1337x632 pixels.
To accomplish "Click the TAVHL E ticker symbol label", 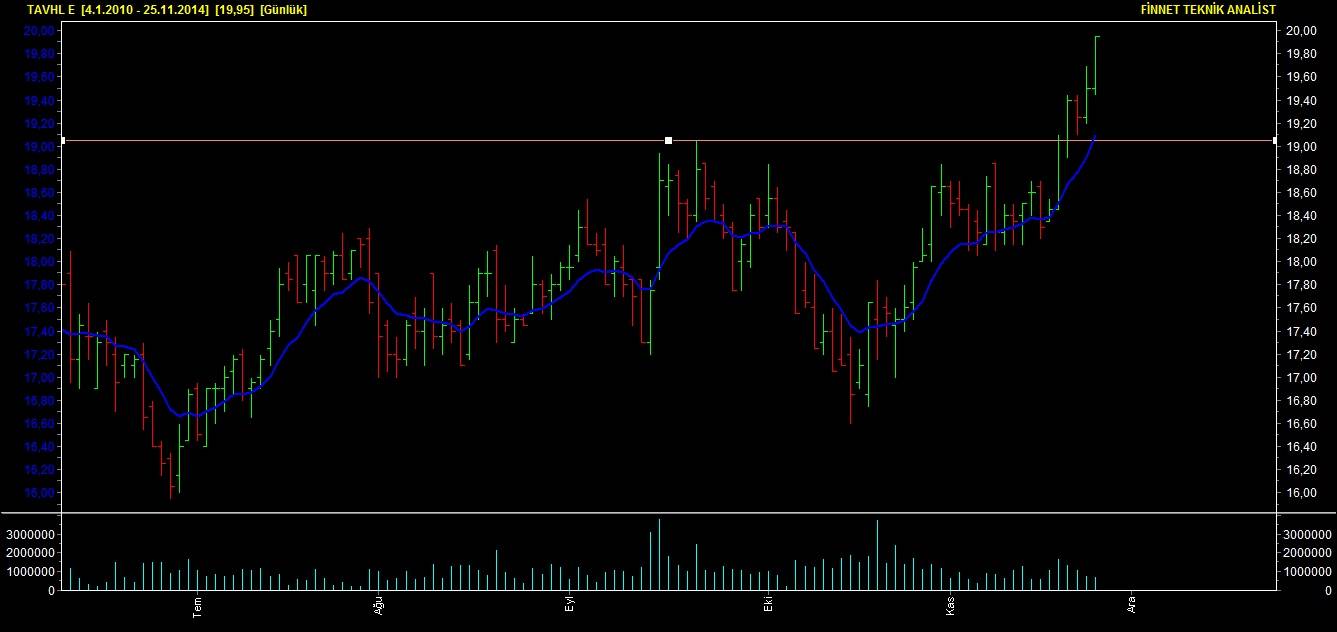I will (x=51, y=9).
